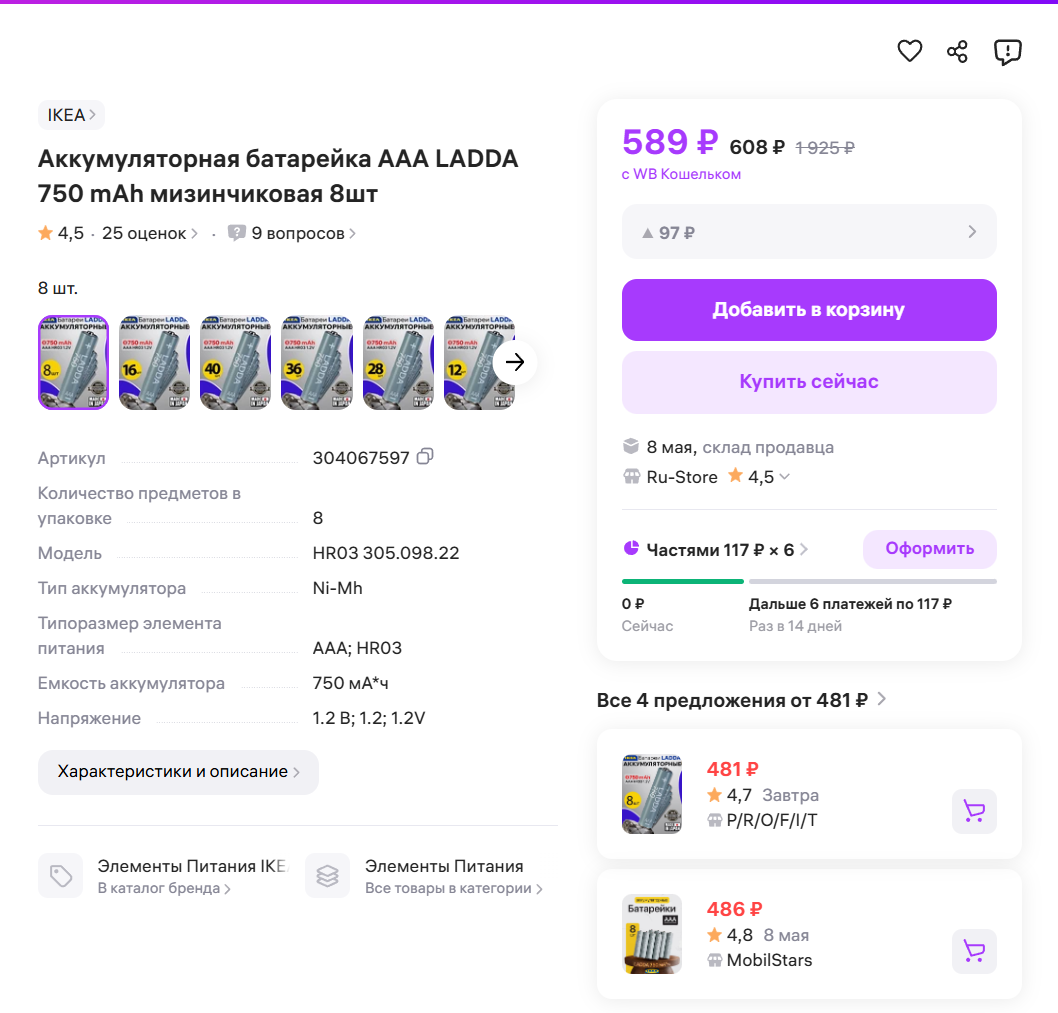Screen dimensions: 1058x1013
Task: Expand all 4 offers from 481 ₽
Action: click(x=741, y=700)
